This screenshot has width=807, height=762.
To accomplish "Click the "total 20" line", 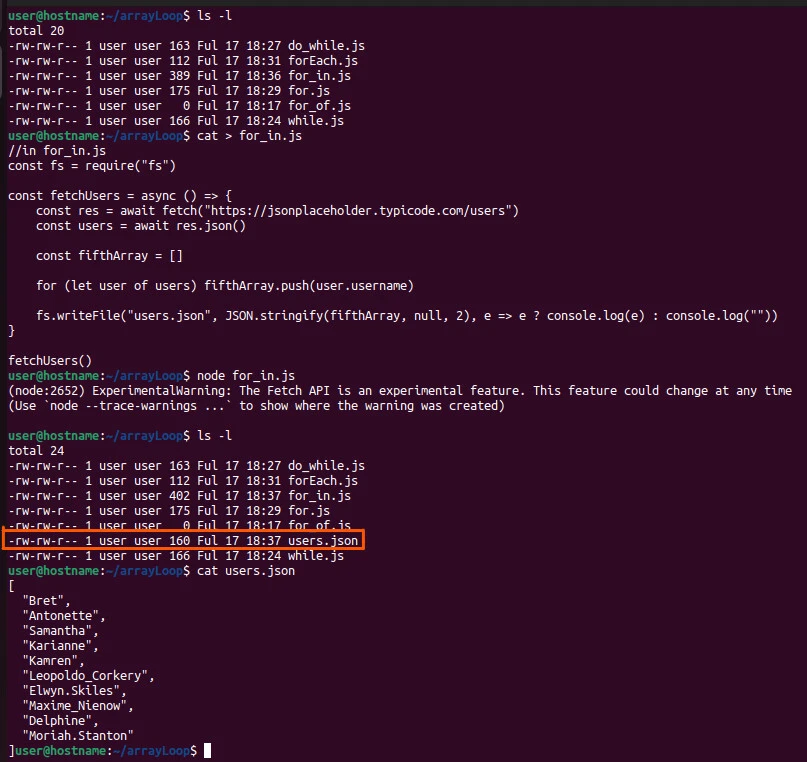I will pos(37,31).
